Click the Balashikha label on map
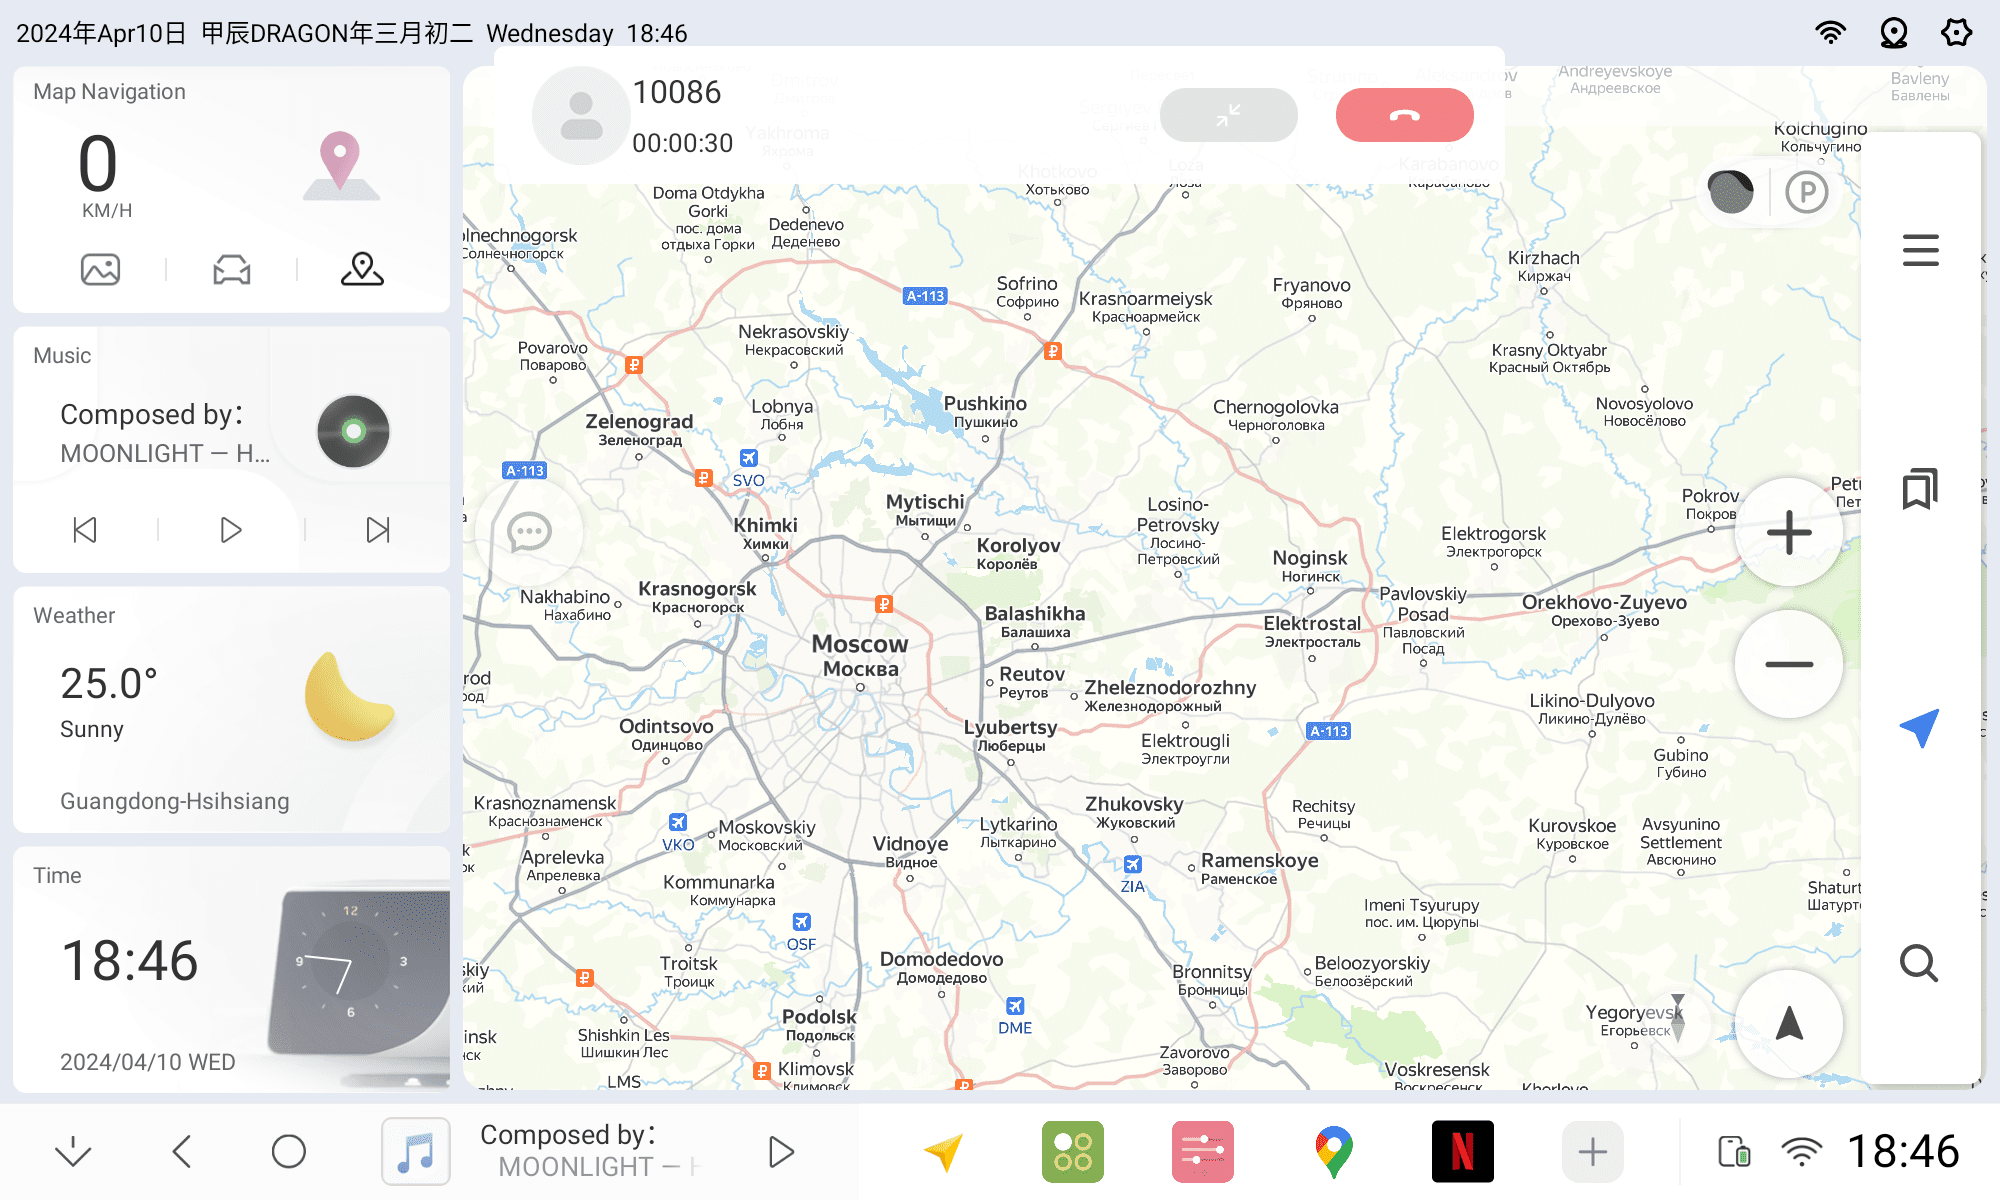2000x1200 pixels. (x=1035, y=621)
